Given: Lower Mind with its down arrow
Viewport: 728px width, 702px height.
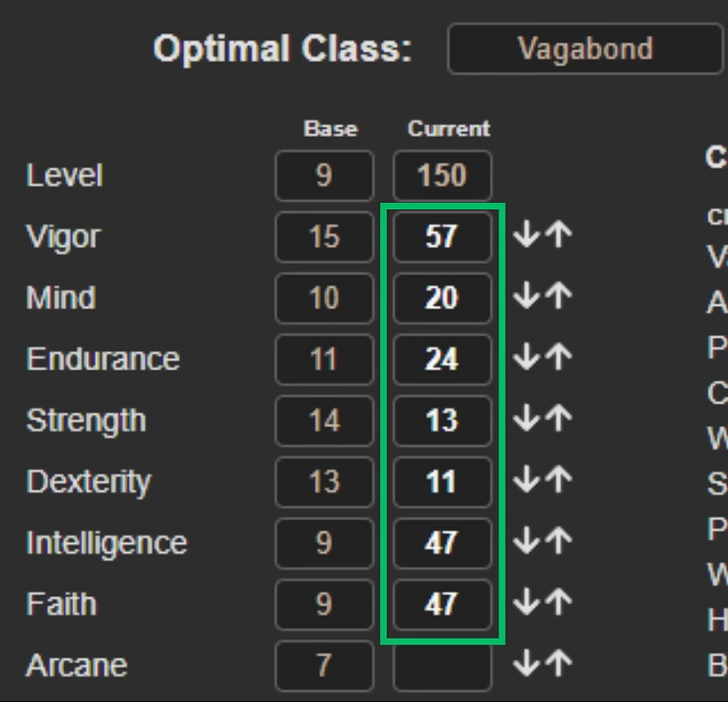Looking at the screenshot, I should (x=527, y=298).
